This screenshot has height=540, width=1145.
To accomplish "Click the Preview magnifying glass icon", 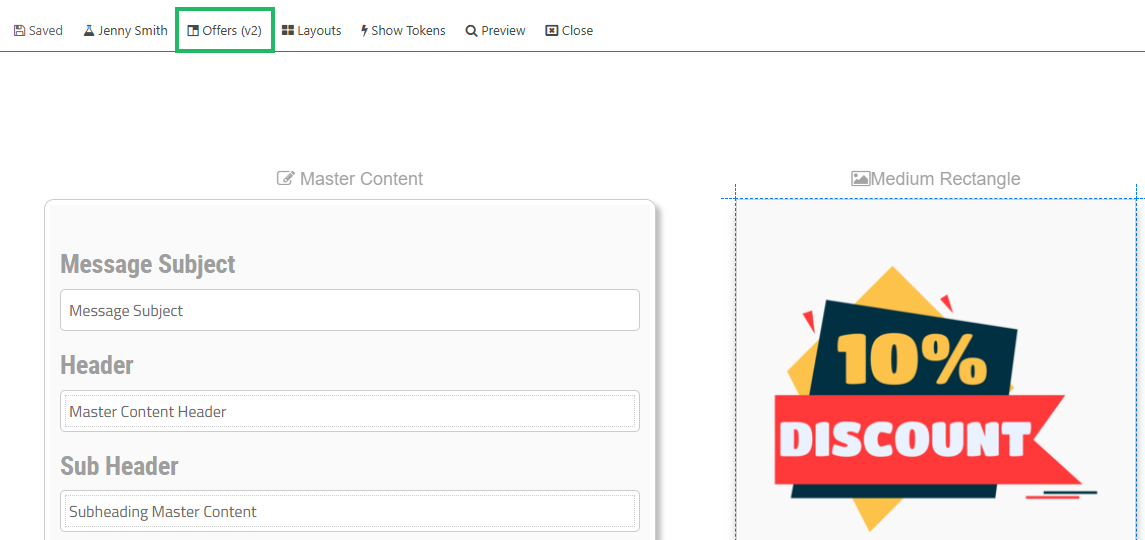I will pos(471,31).
